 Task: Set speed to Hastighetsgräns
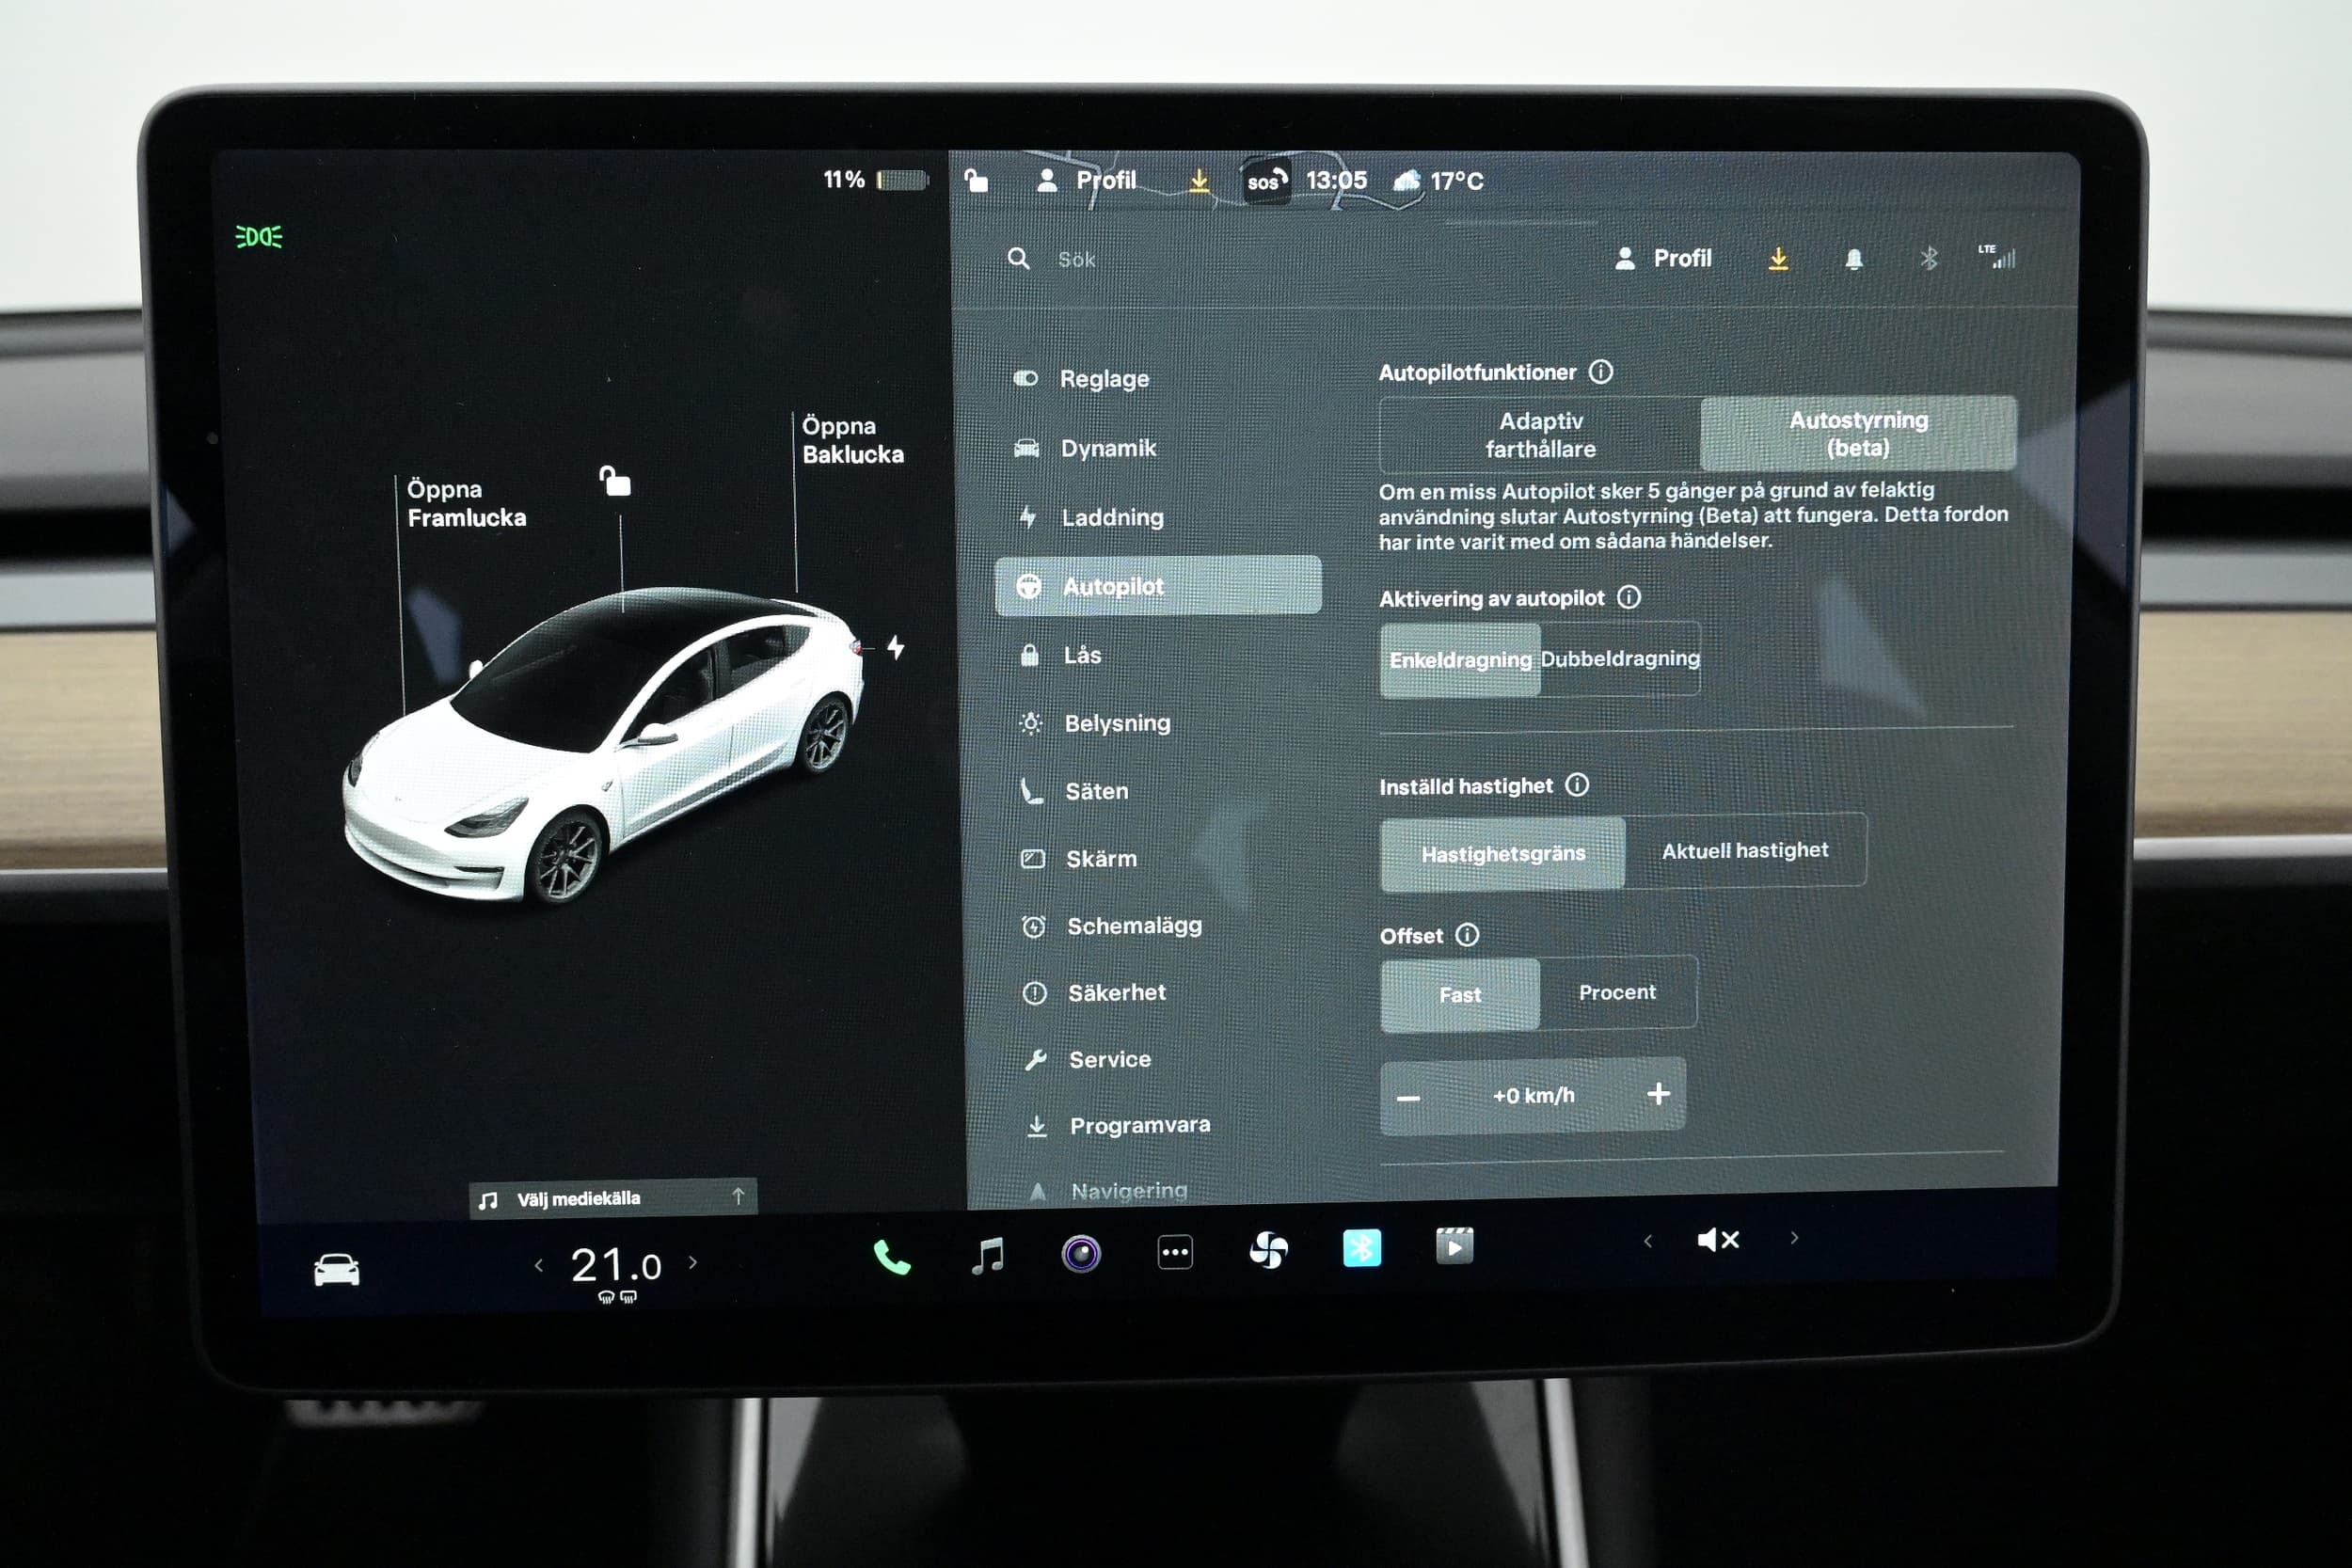[x=1502, y=853]
